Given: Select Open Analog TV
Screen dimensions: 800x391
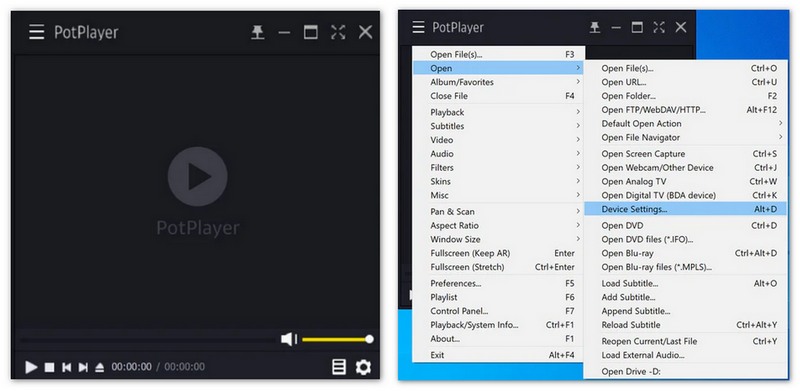Looking at the screenshot, I should (685, 181).
